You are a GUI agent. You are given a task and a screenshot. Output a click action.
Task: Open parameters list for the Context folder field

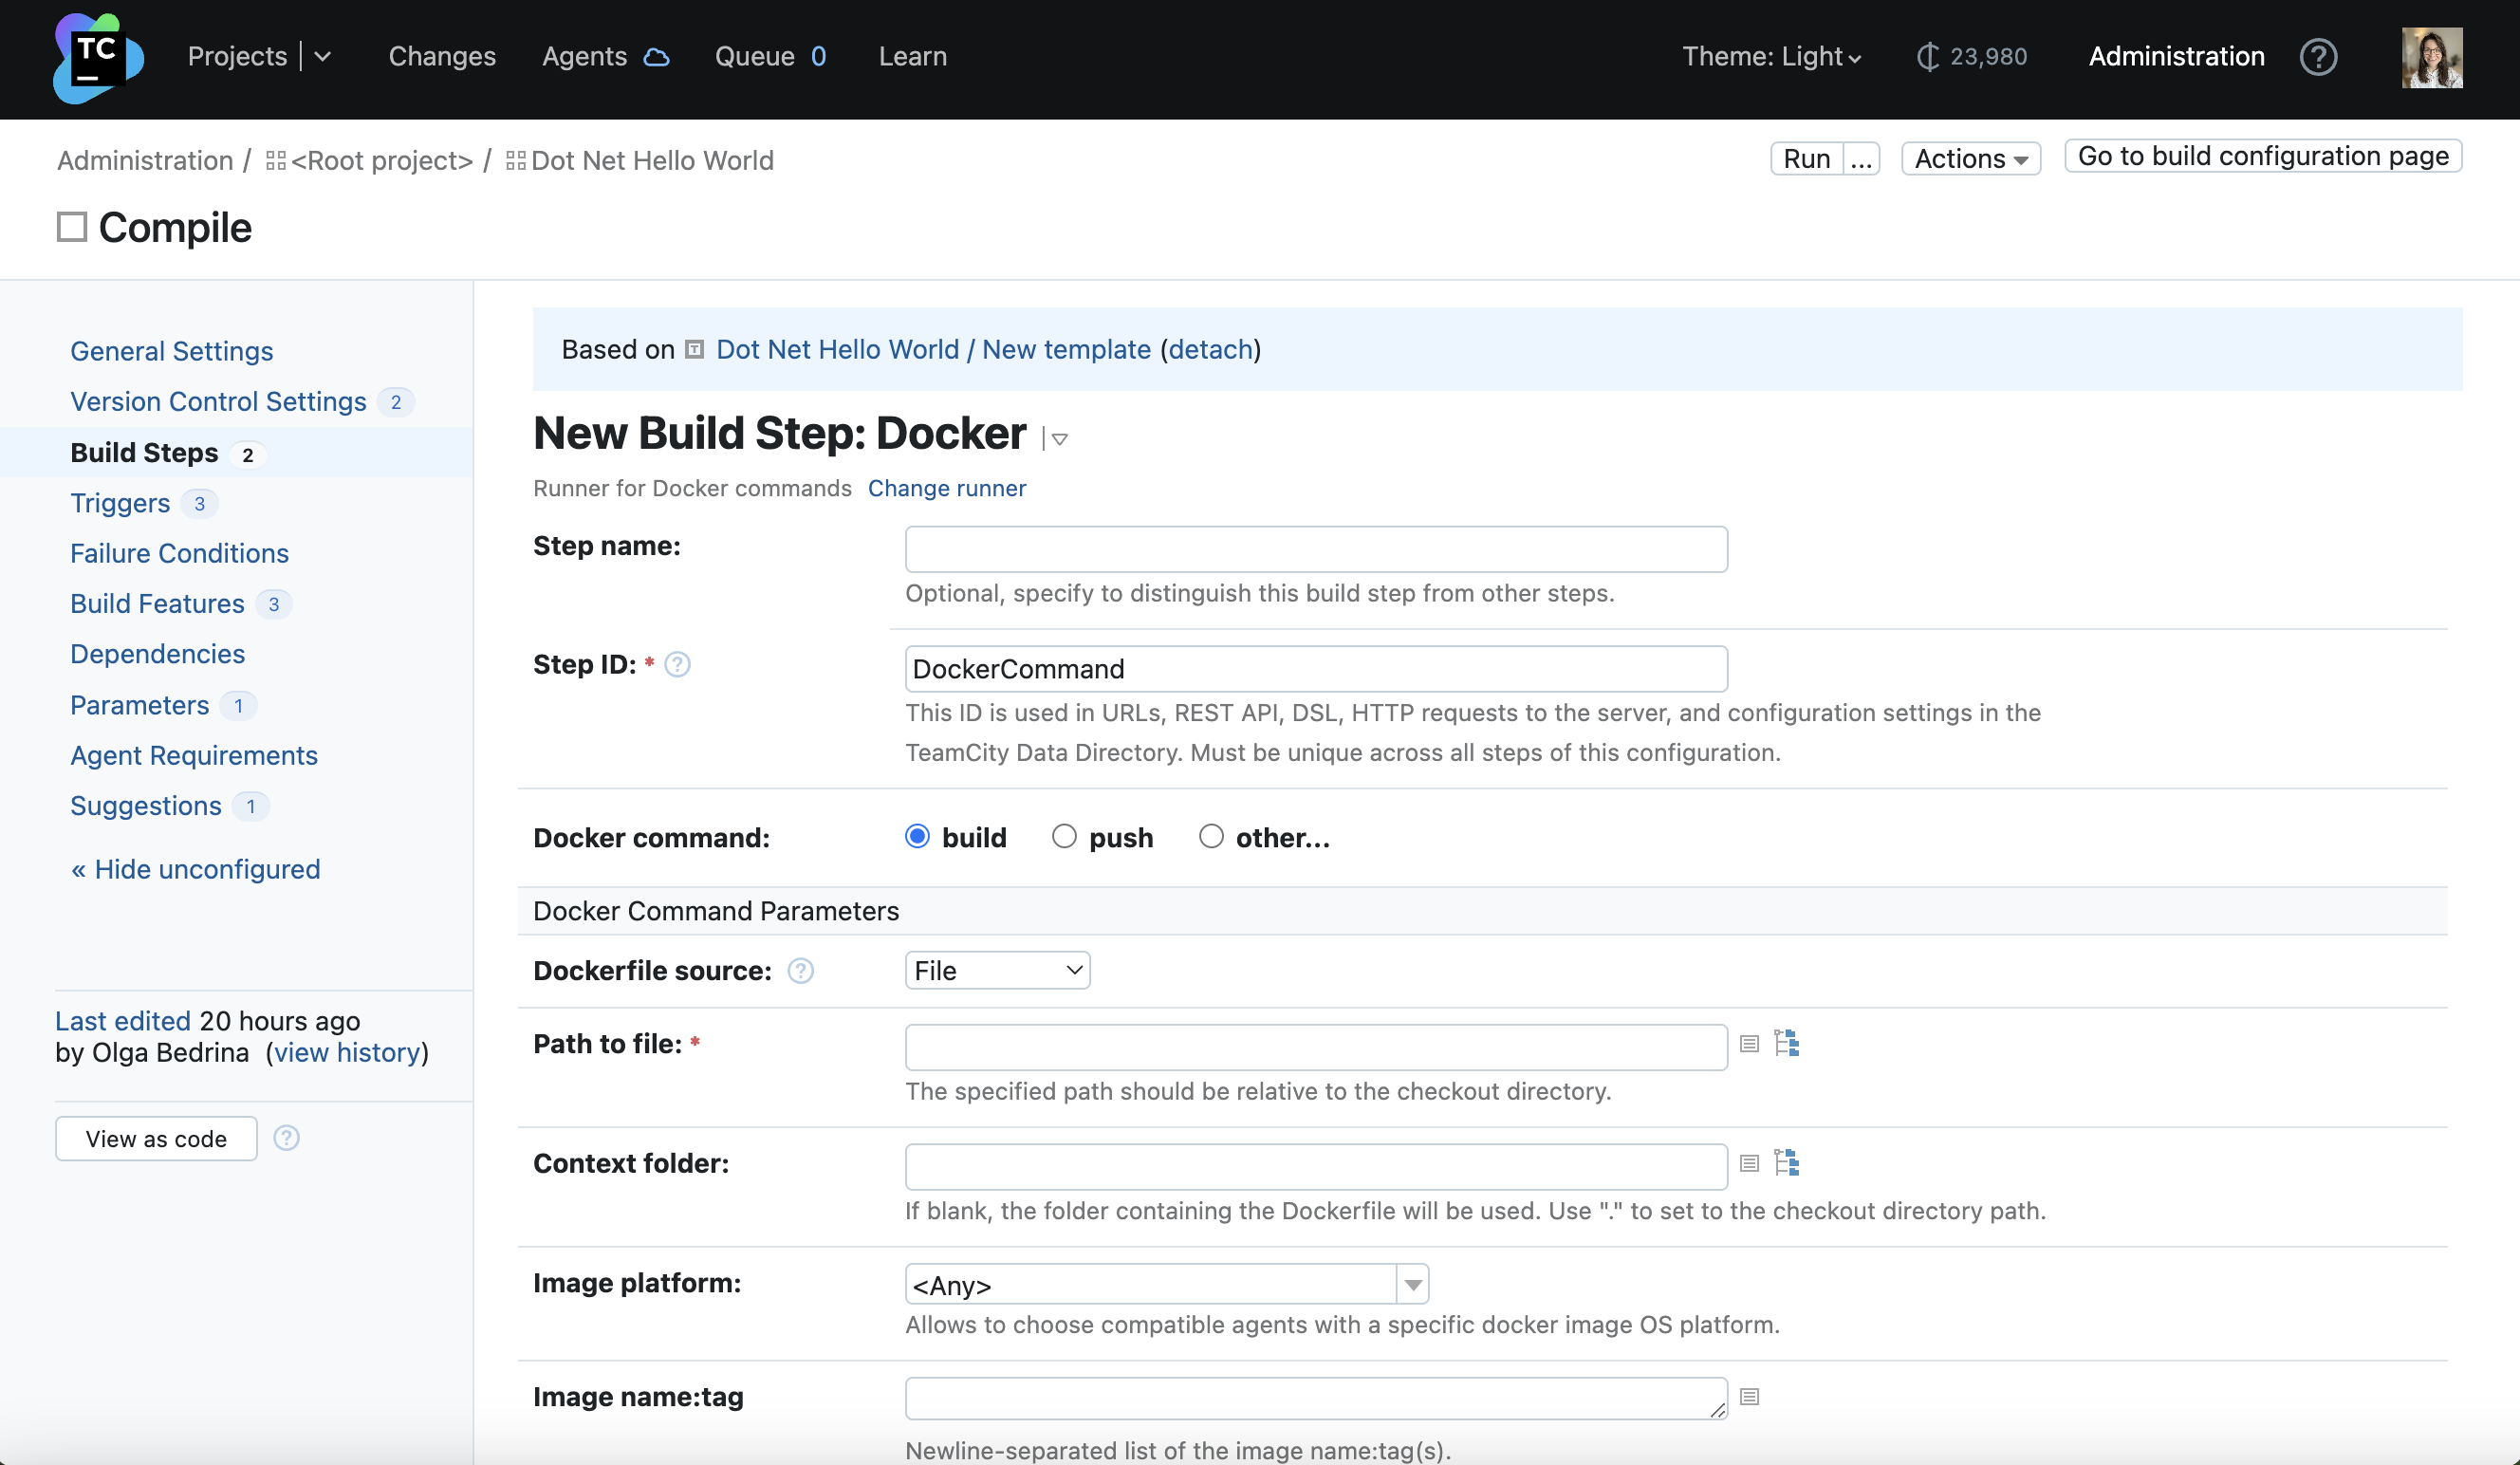coord(1748,1163)
